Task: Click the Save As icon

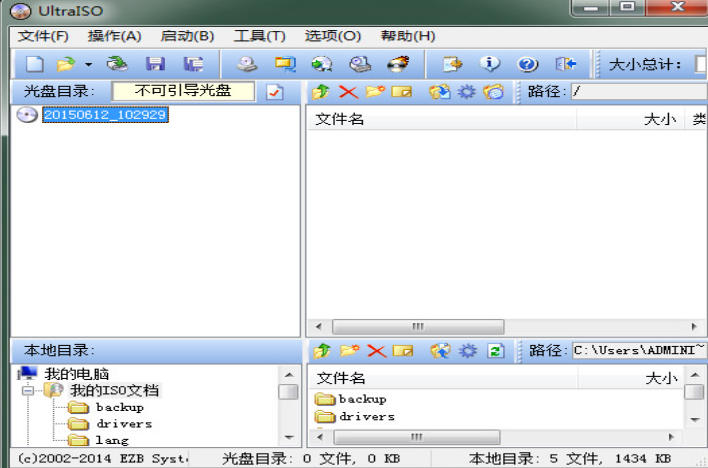Action: point(194,64)
